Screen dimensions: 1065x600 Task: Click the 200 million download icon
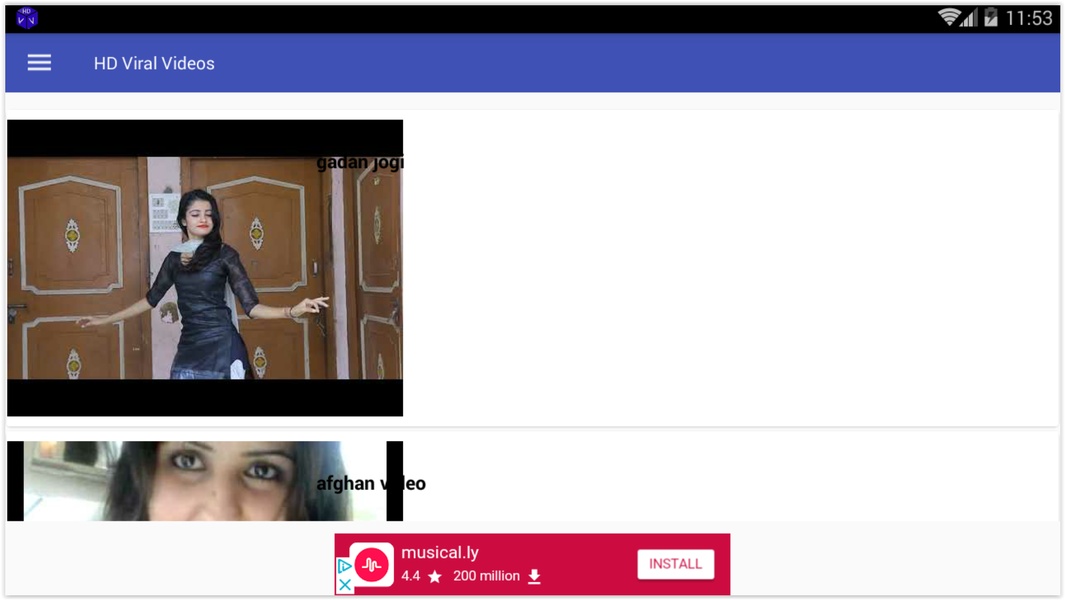click(x=535, y=576)
